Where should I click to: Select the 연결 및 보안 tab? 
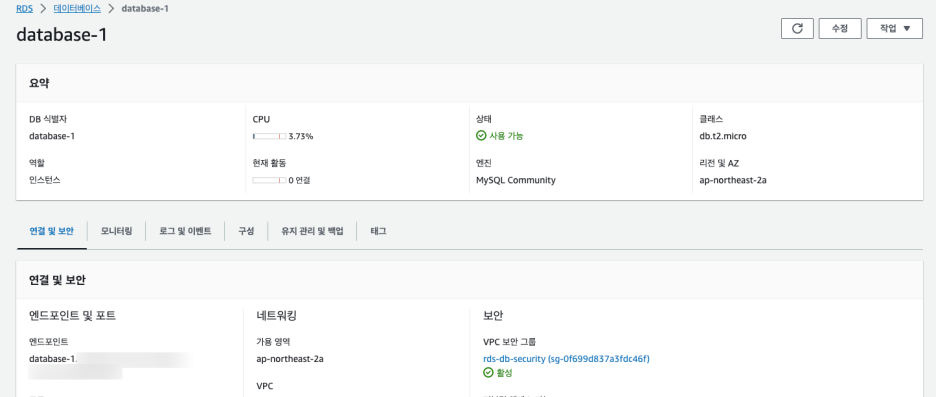[51, 231]
